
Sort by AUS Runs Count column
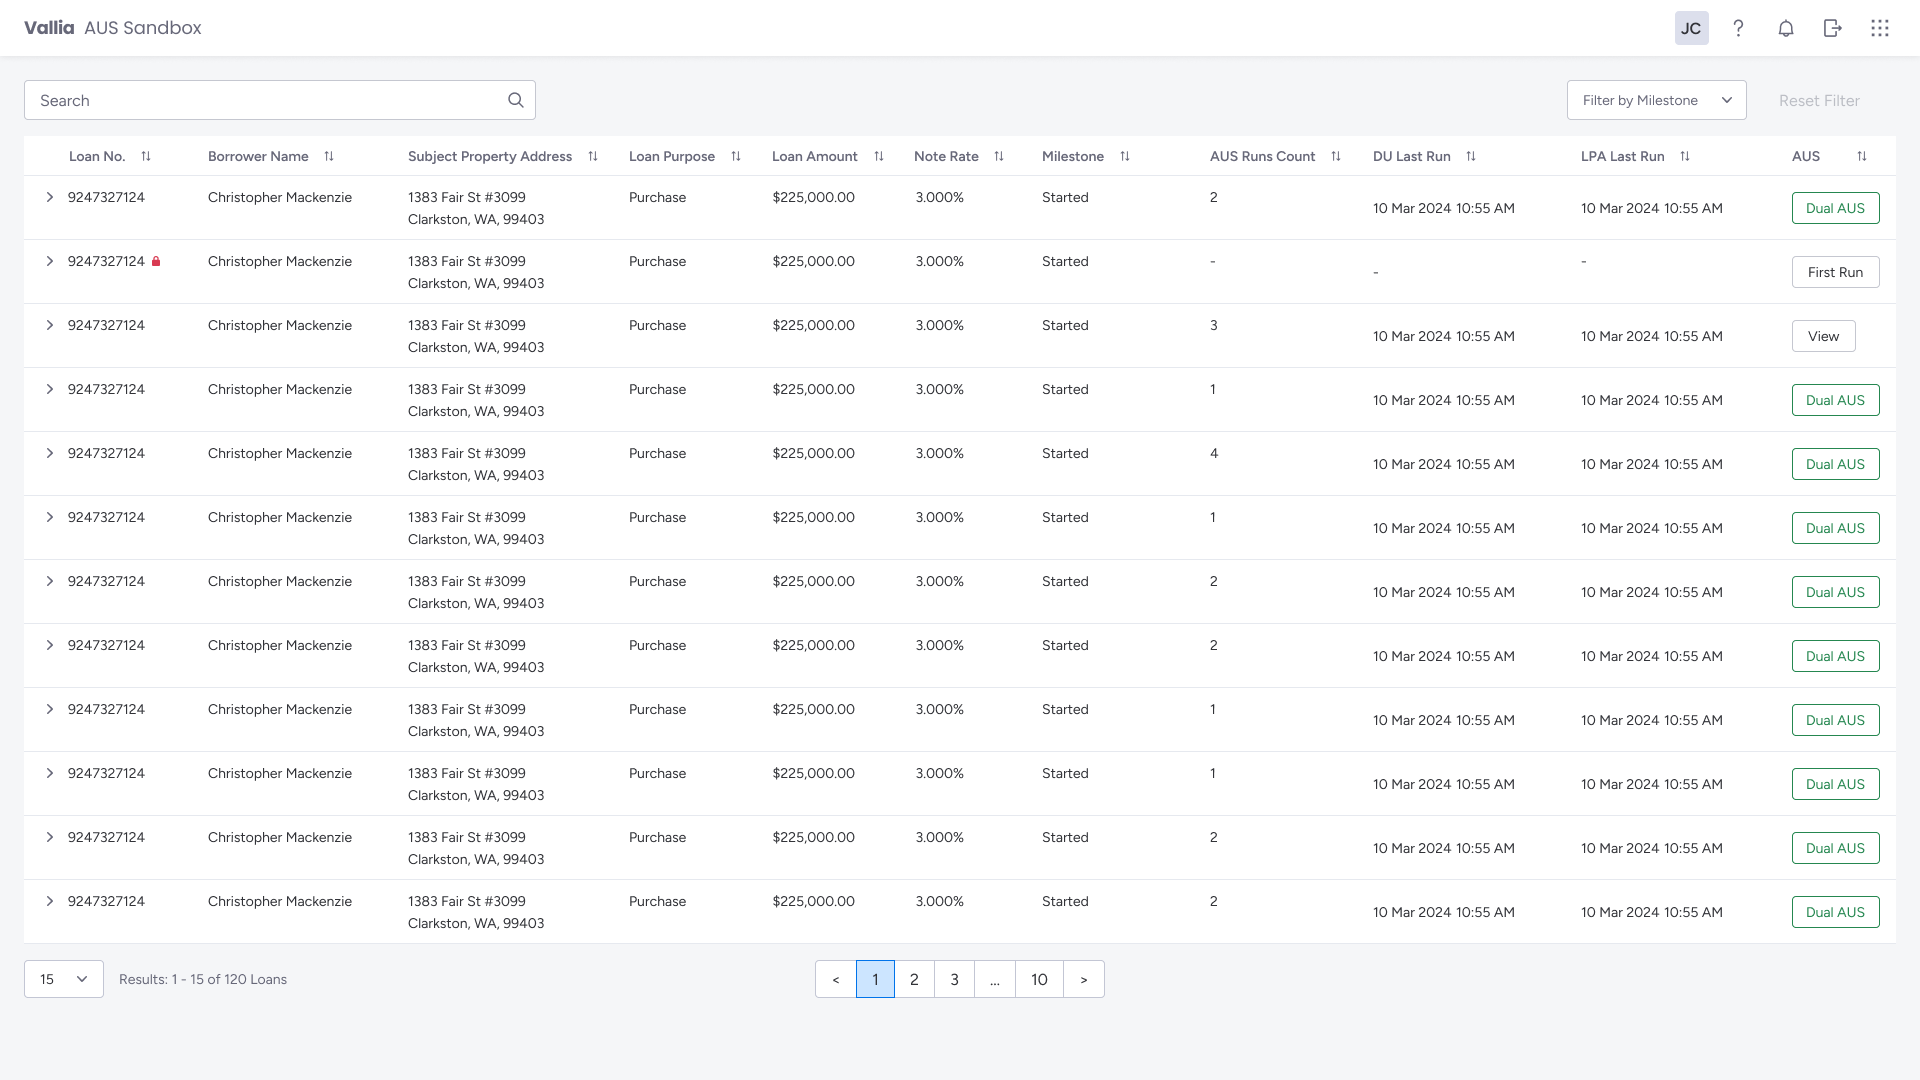pos(1336,156)
